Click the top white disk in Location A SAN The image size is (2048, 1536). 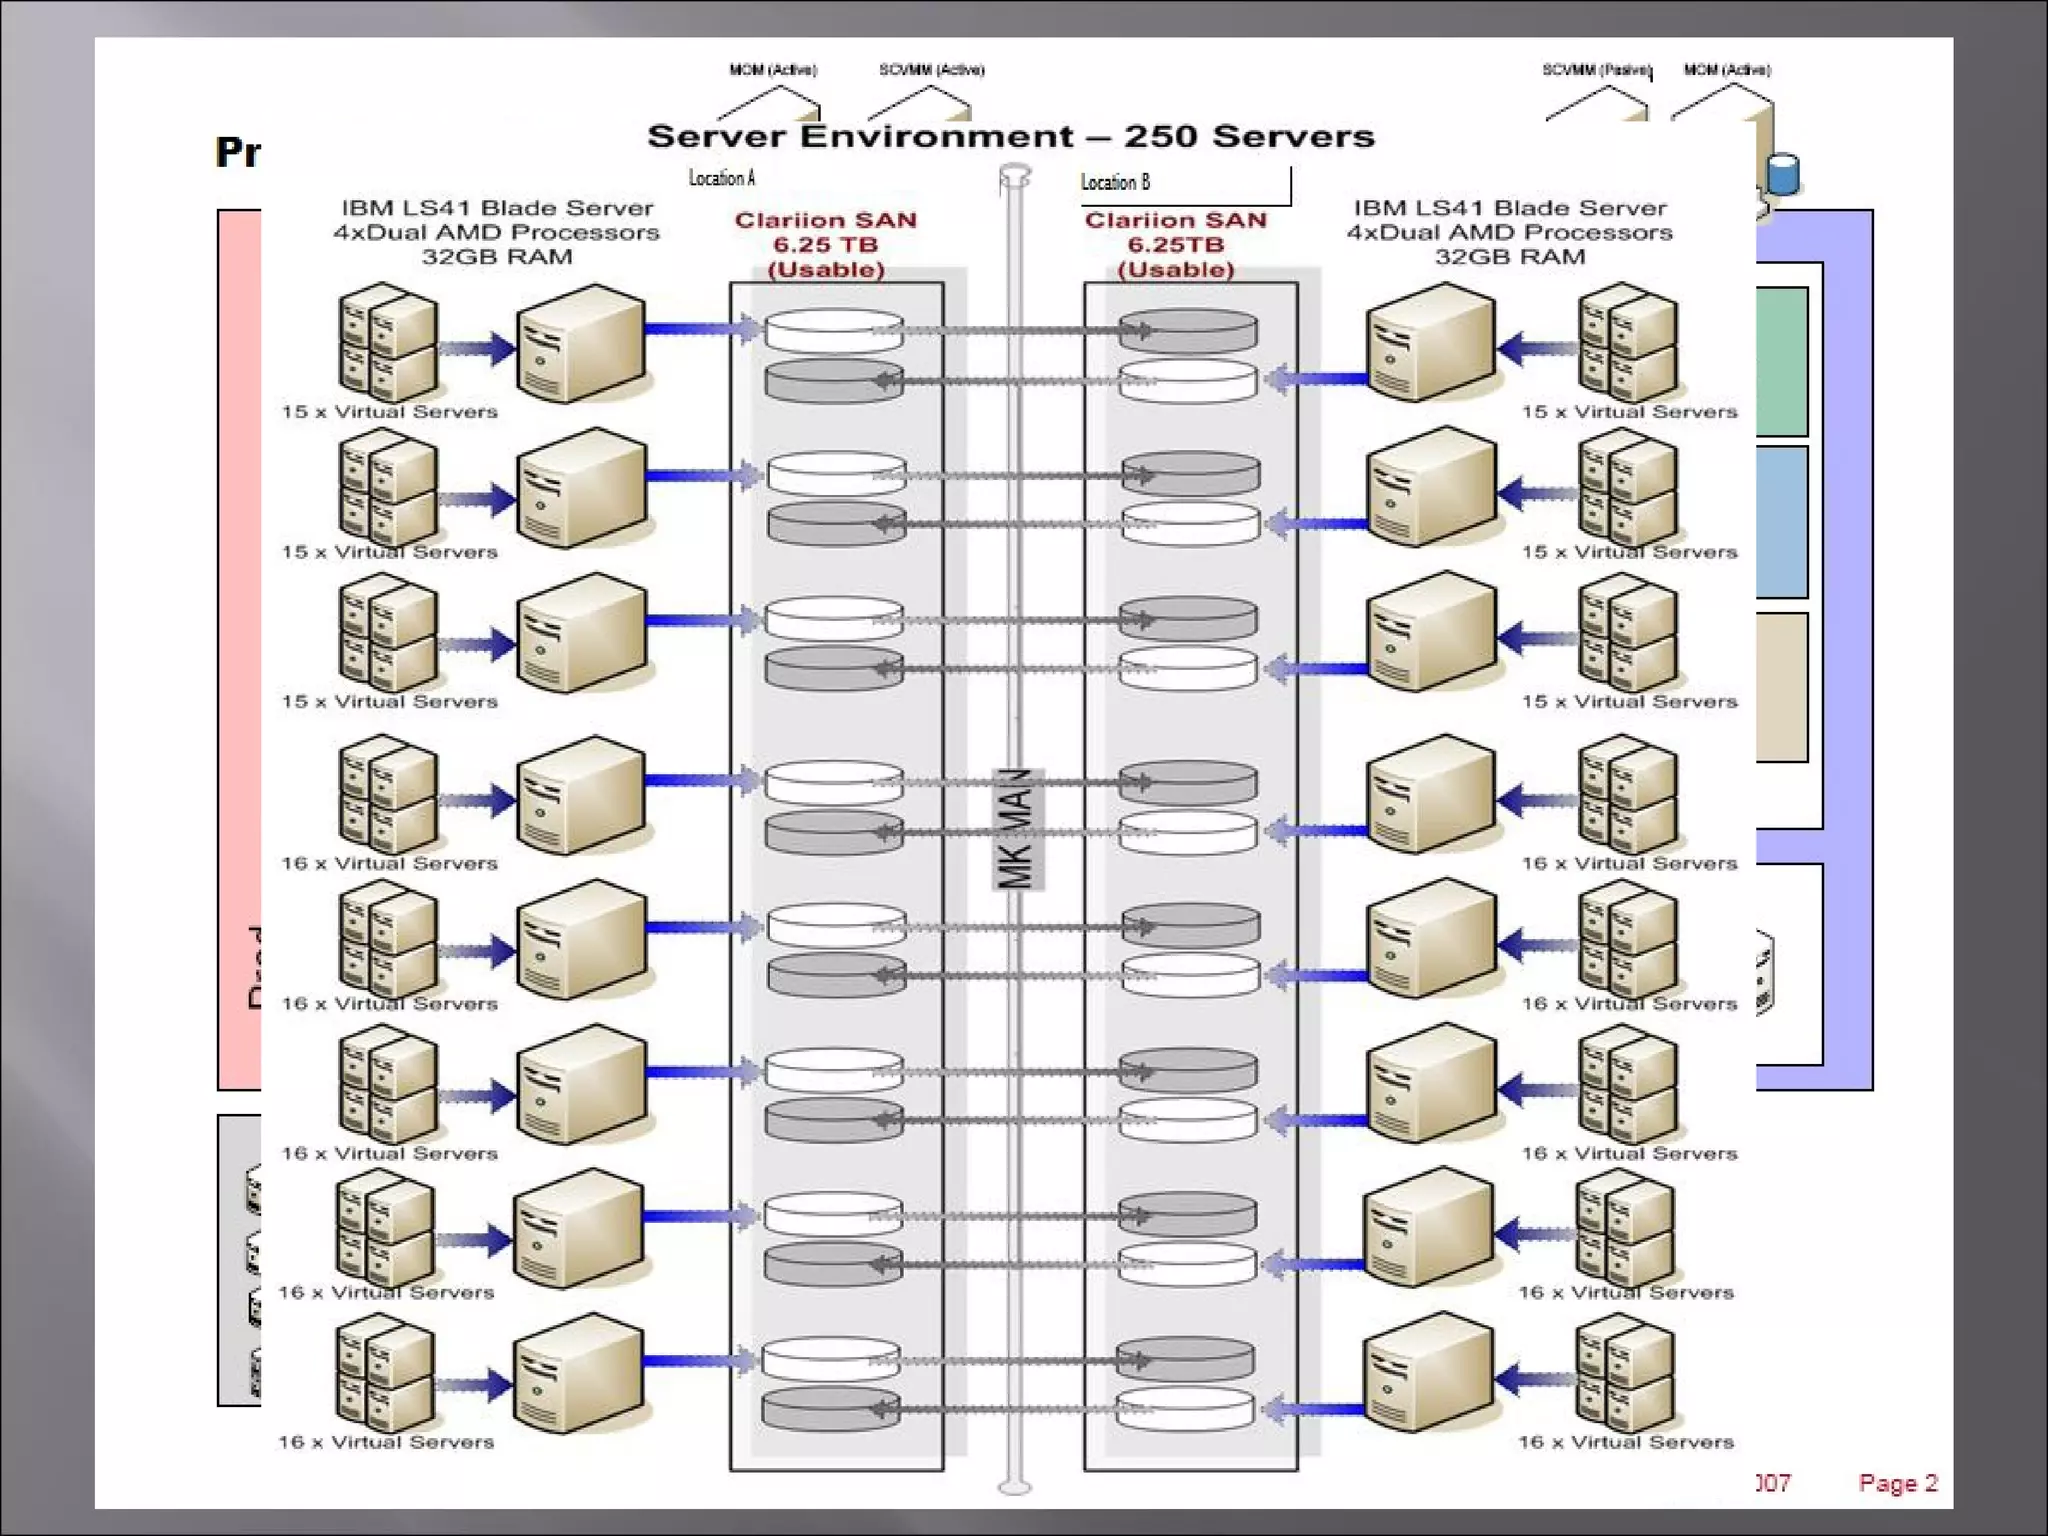pos(834,330)
